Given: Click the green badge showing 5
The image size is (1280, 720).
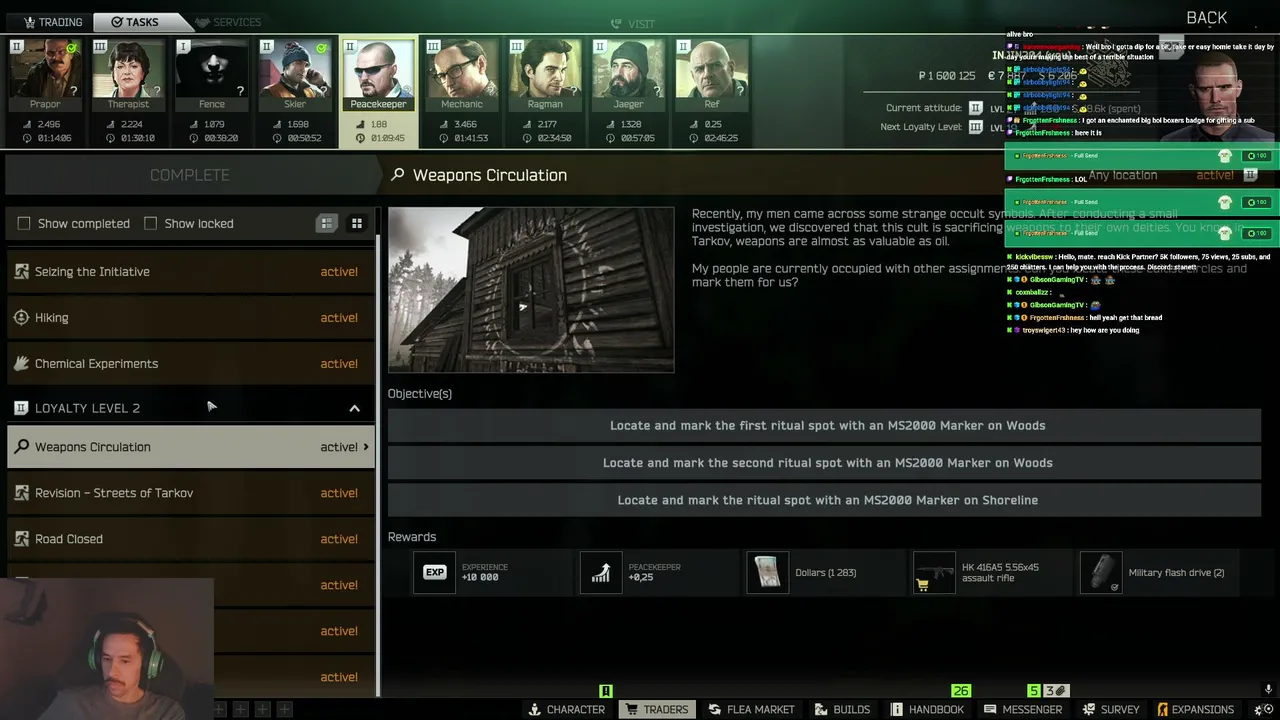Looking at the screenshot, I should point(1034,691).
